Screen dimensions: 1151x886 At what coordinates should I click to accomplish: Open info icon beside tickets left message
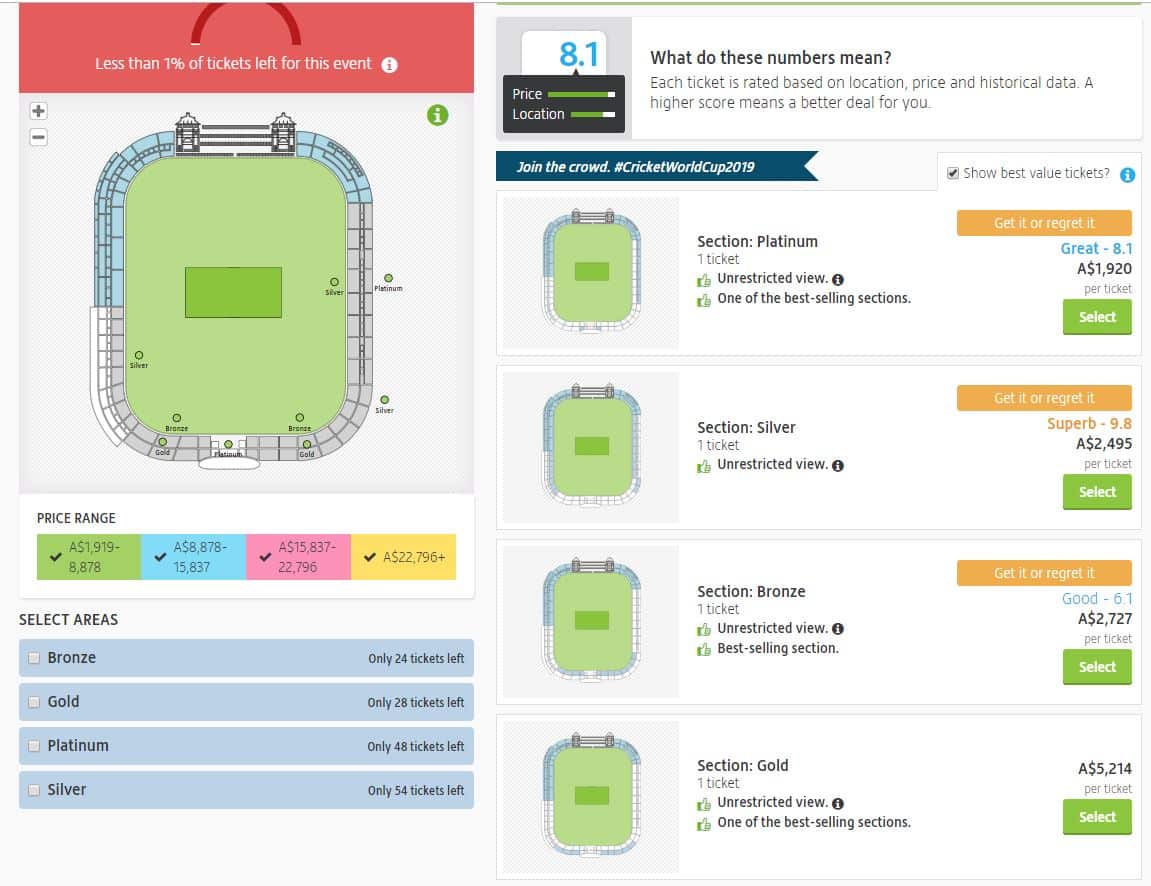[x=390, y=65]
